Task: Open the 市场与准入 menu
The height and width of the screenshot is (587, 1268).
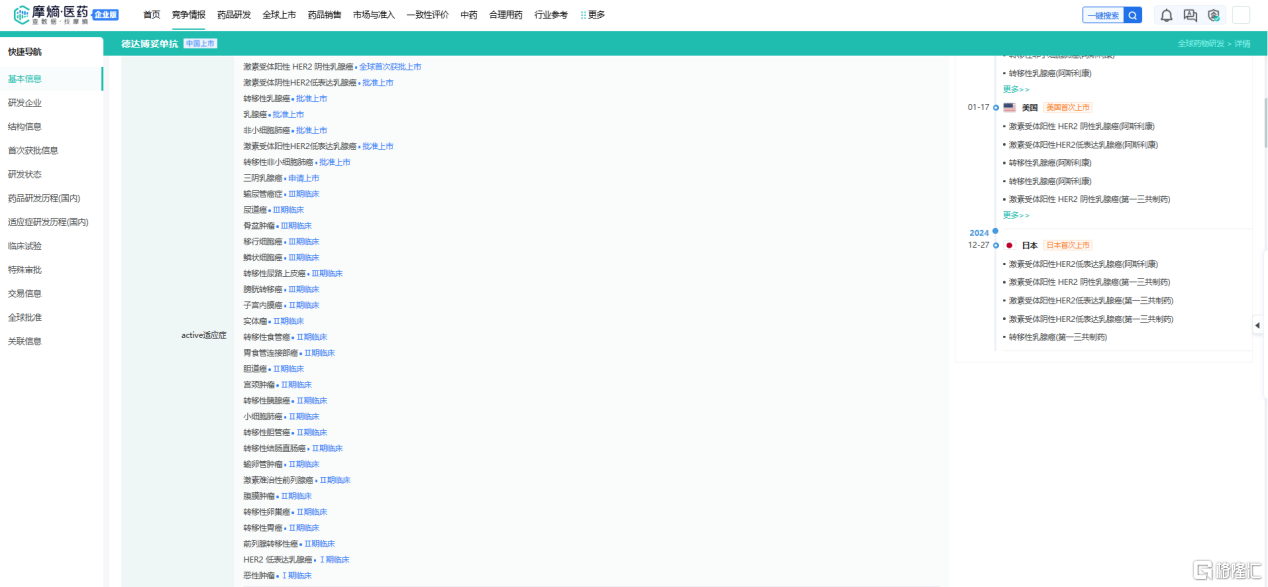Action: coord(374,15)
